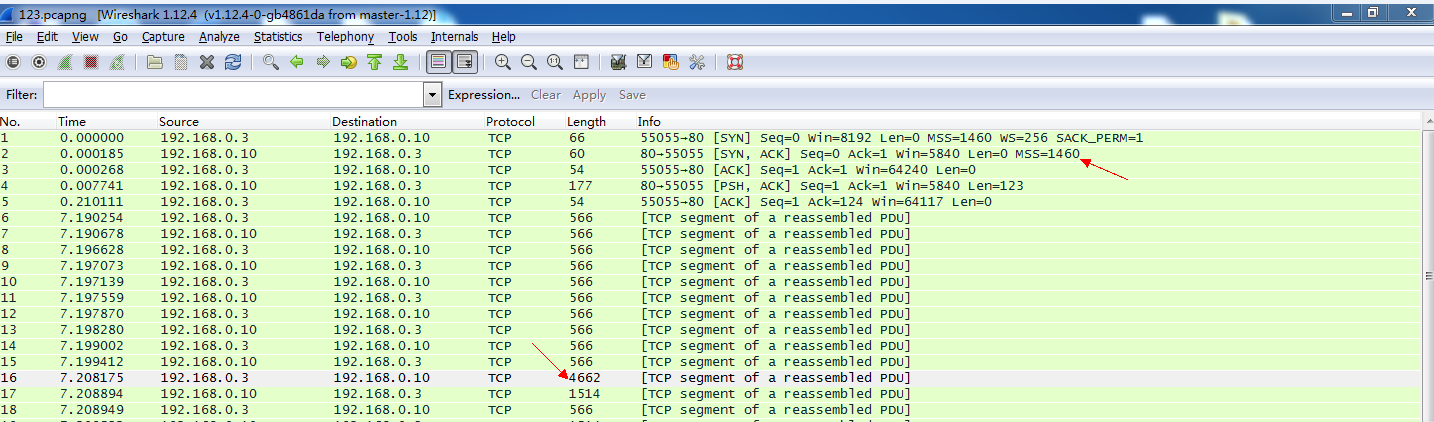1434x422 pixels.
Task: Open the View menu
Action: [x=85, y=37]
